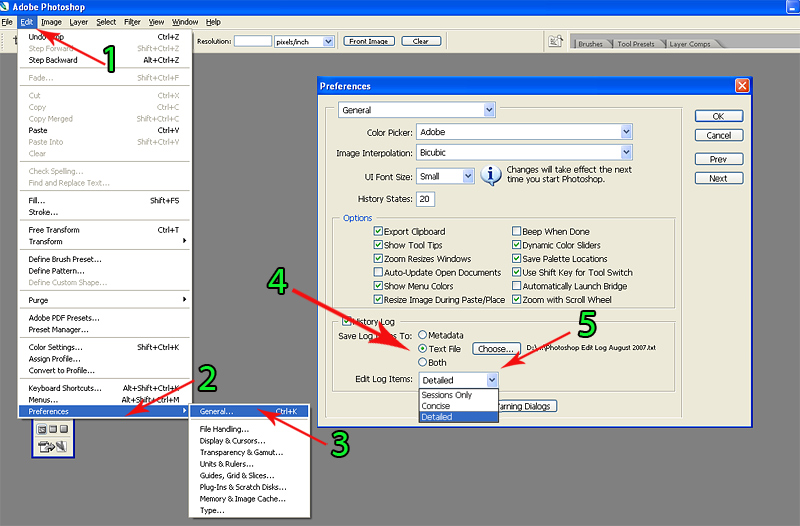Enable Beep When Done
This screenshot has height=526, width=800.
click(x=516, y=231)
